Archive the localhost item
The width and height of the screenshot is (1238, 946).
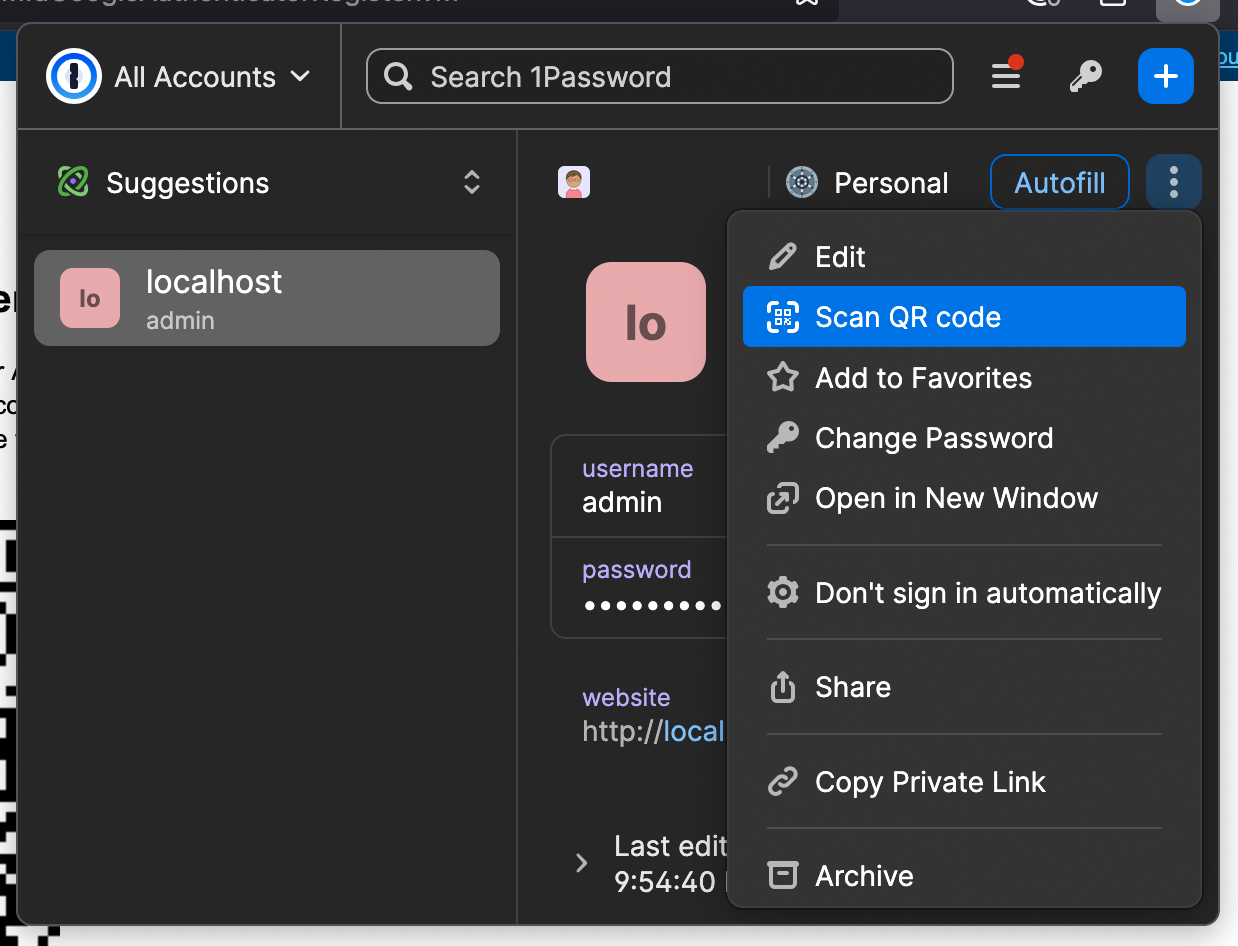864,876
